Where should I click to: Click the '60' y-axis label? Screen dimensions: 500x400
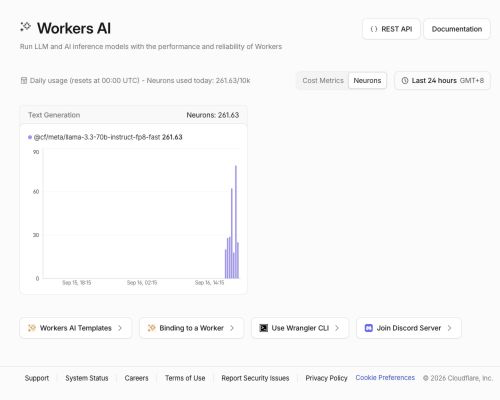tap(36, 192)
